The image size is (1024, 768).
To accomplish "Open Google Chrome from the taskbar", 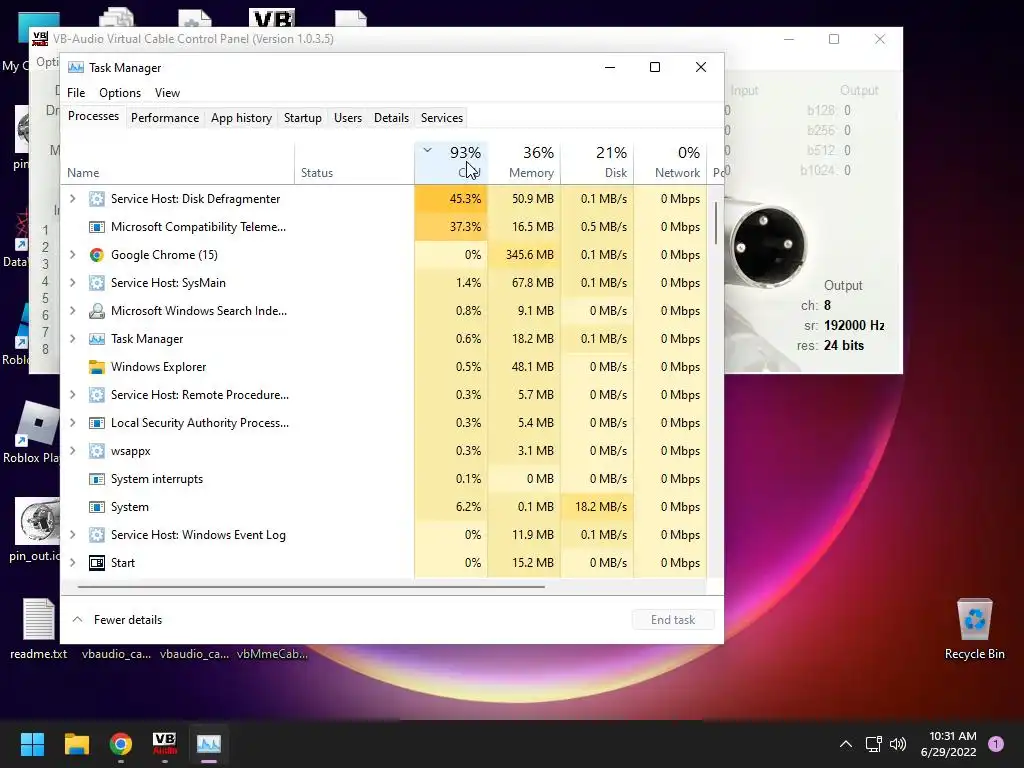I will coord(120,744).
